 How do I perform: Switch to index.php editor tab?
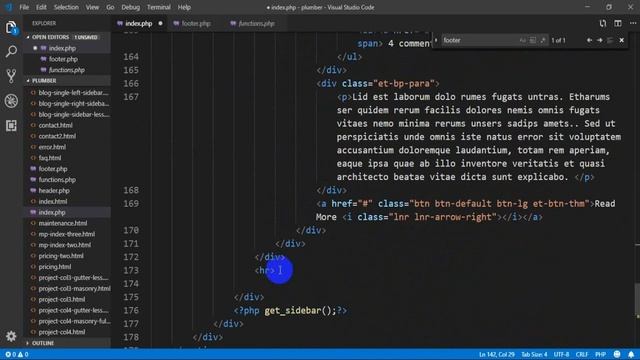click(x=139, y=23)
